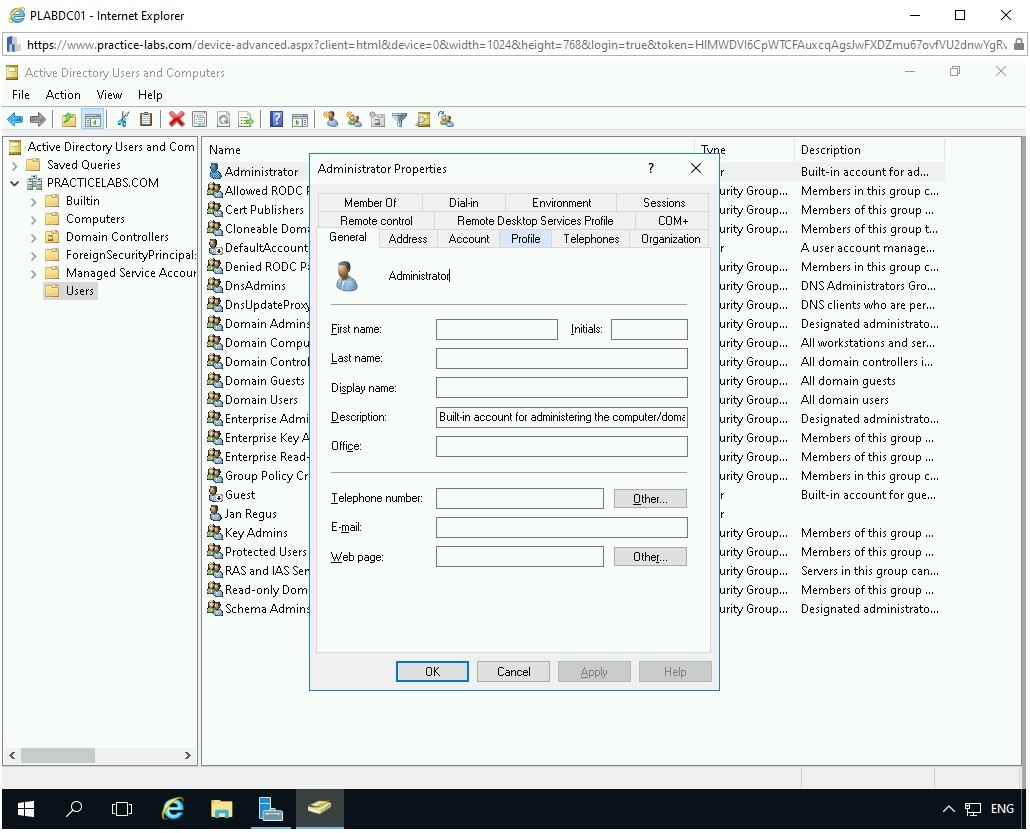The height and width of the screenshot is (833, 1030).
Task: Create a new organizational unit icon
Action: click(x=377, y=120)
